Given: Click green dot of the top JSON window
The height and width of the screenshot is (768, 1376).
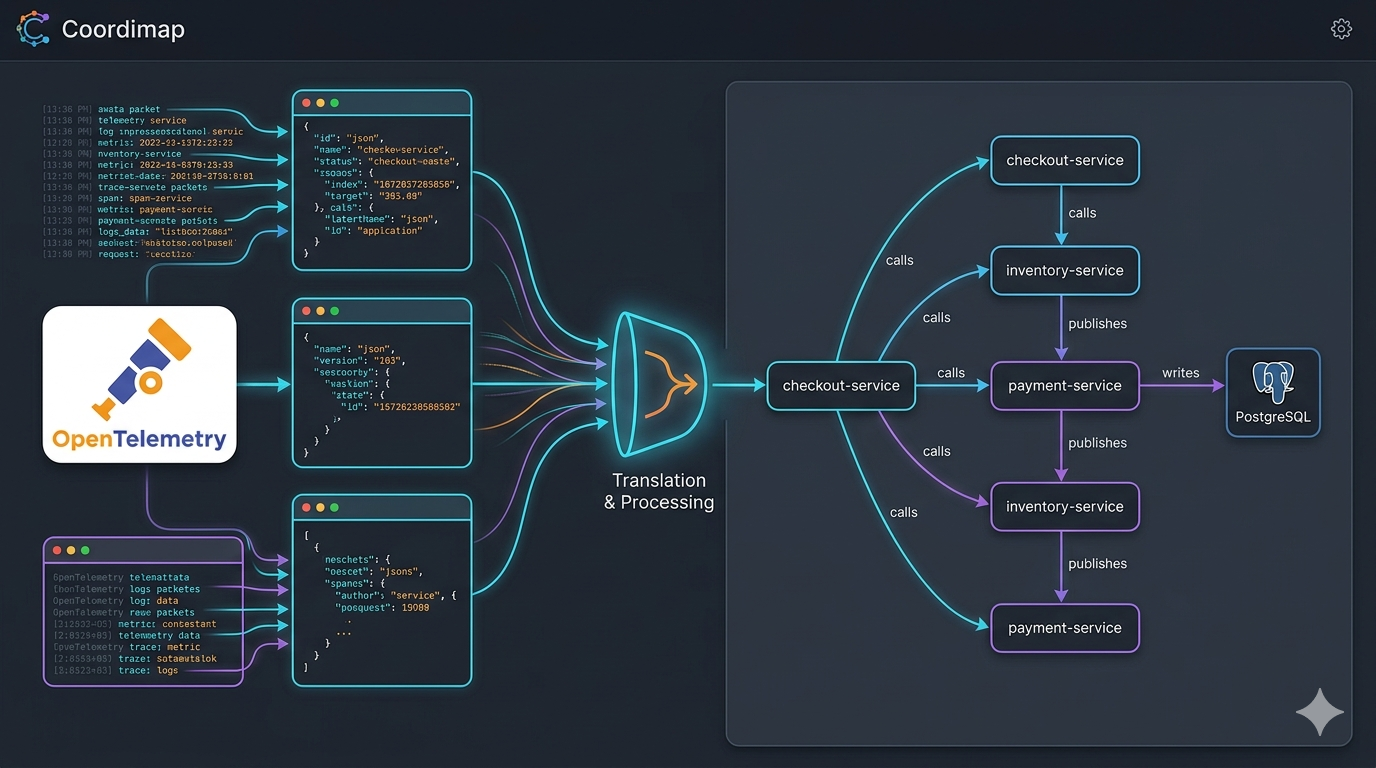Looking at the screenshot, I should tap(334, 103).
